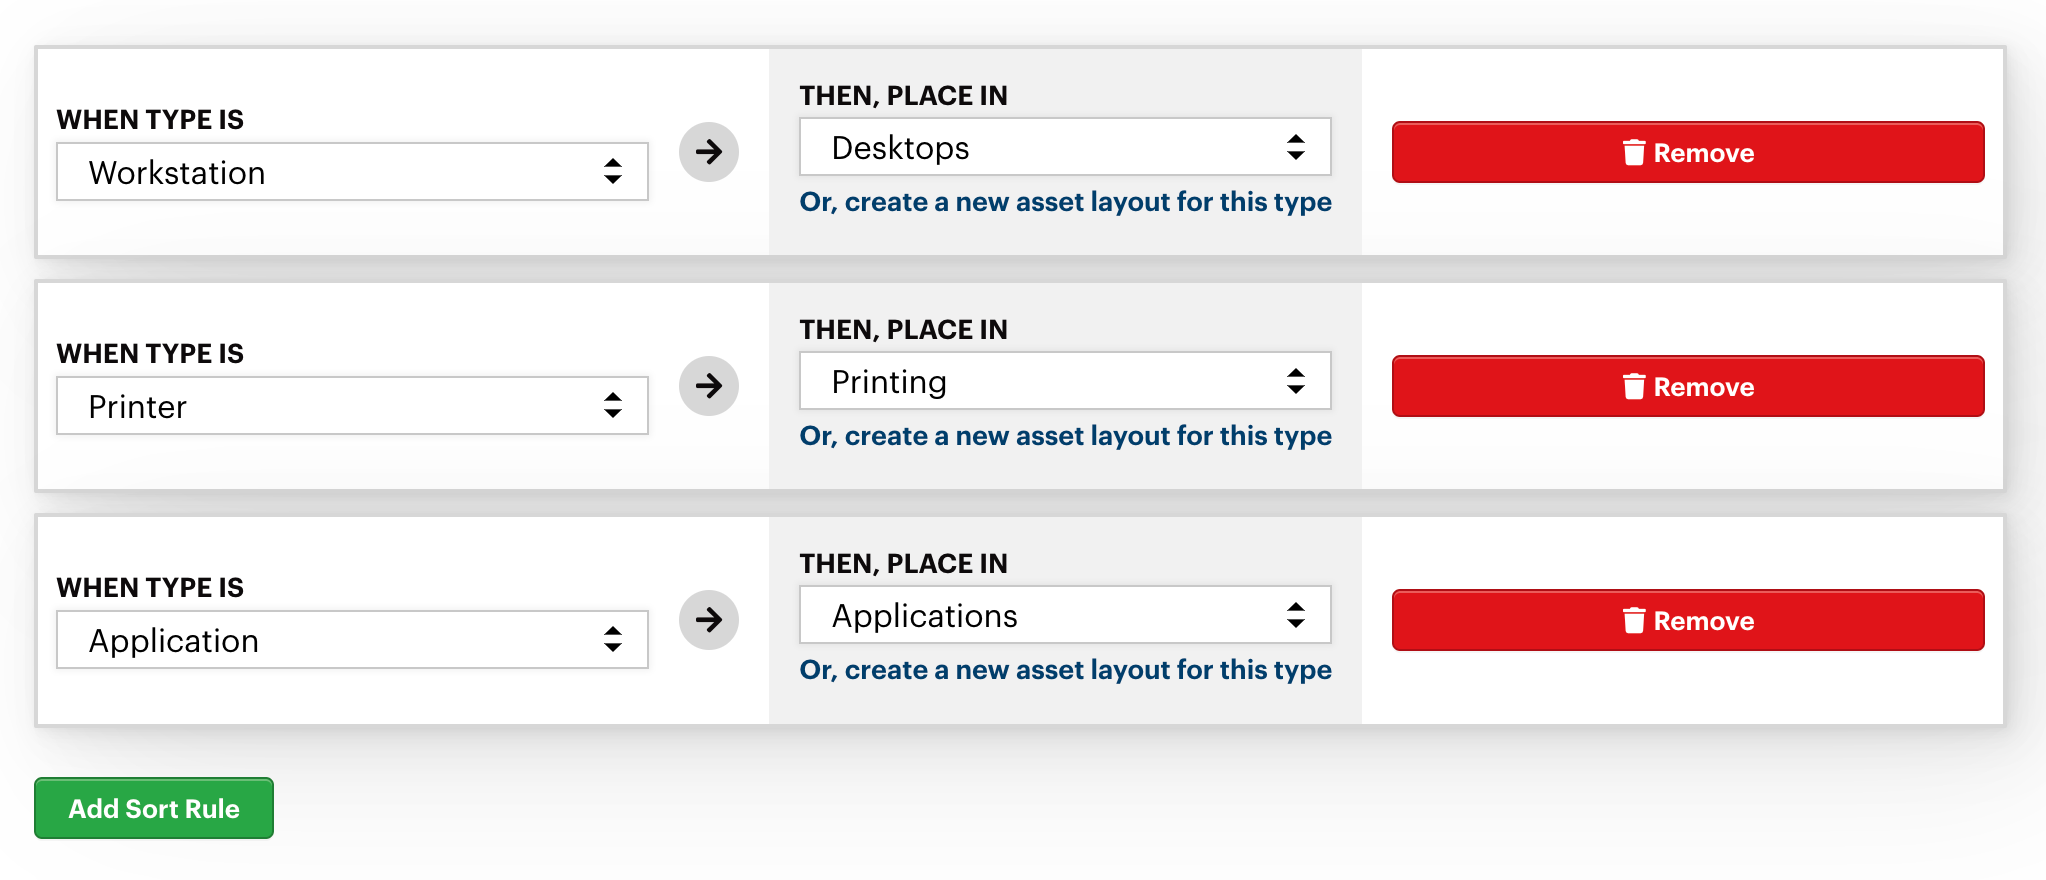
Task: Click the stepper arrows in Desktops selector
Action: [1295, 147]
